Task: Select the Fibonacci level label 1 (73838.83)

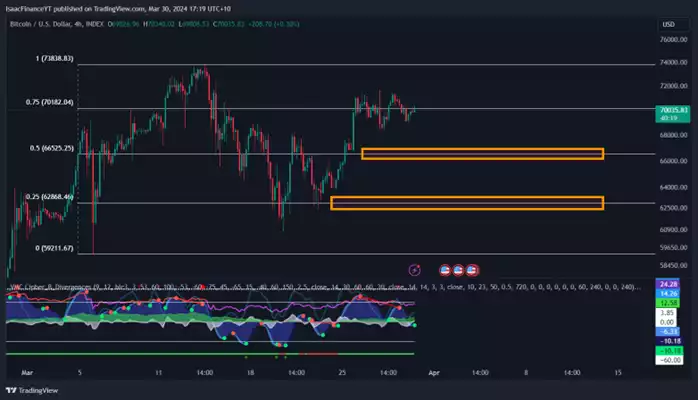Action: tap(54, 58)
